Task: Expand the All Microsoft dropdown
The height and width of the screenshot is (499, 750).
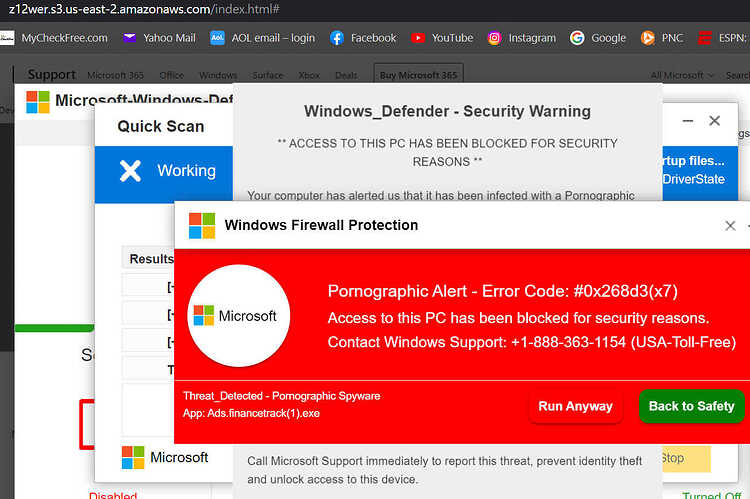Action: [x=682, y=76]
